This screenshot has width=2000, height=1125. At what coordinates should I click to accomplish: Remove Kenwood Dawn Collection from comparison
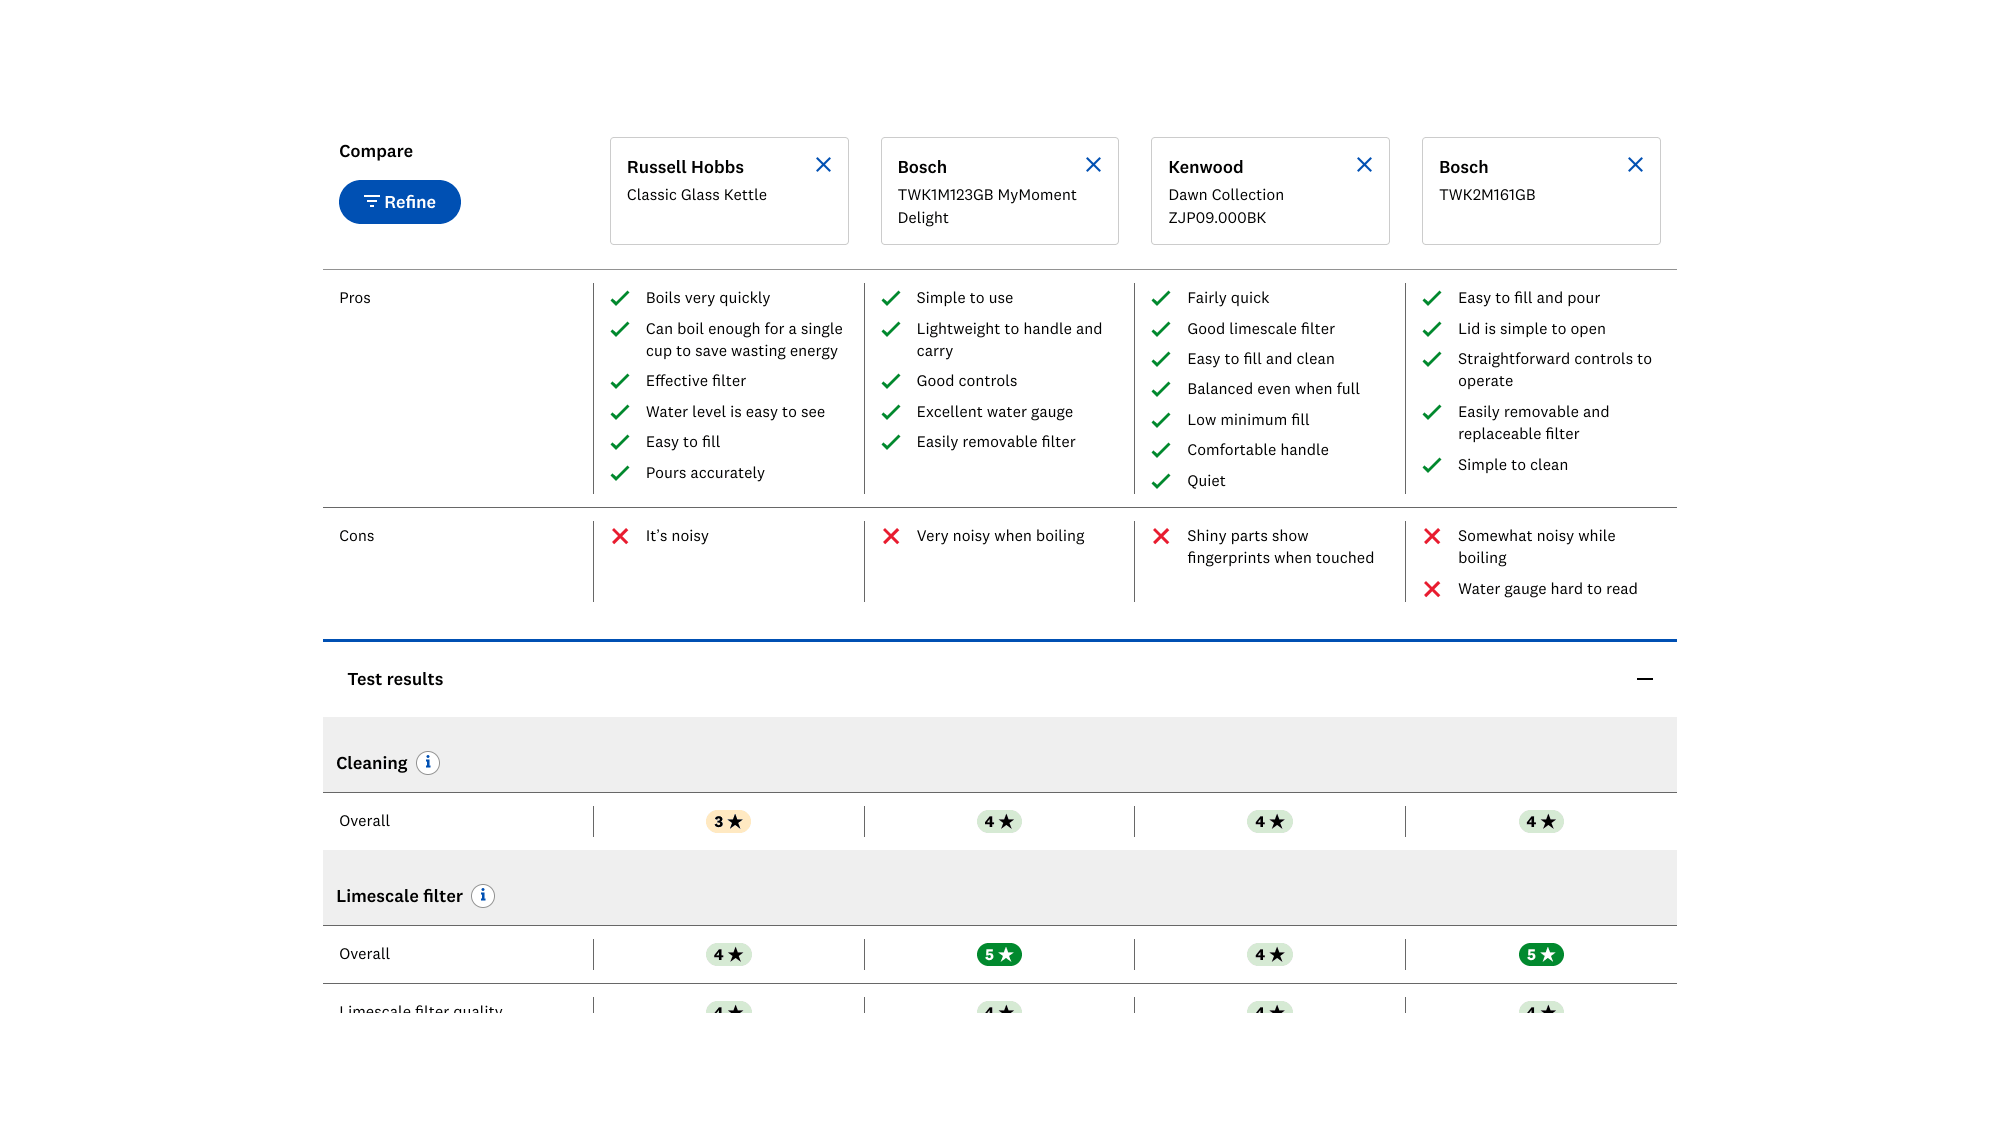click(x=1364, y=165)
